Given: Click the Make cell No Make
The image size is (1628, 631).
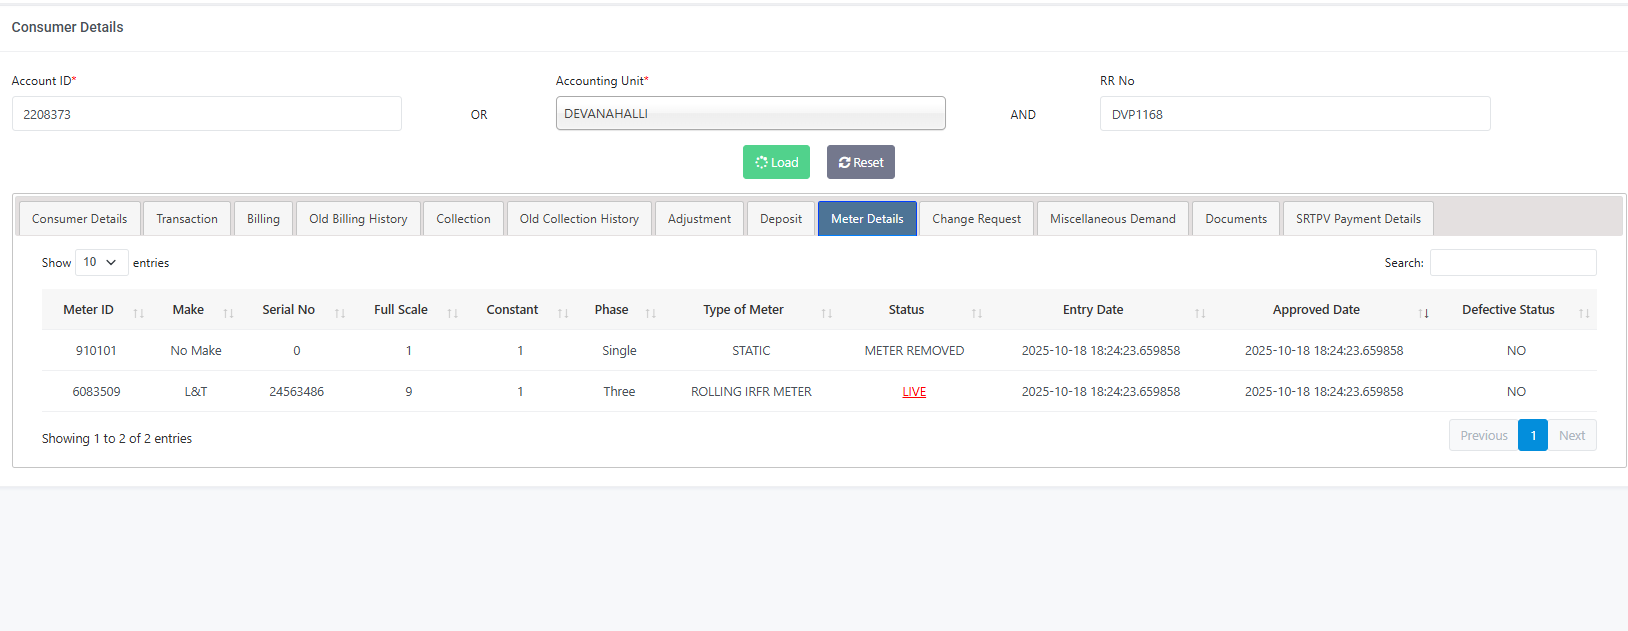Looking at the screenshot, I should coord(196,351).
